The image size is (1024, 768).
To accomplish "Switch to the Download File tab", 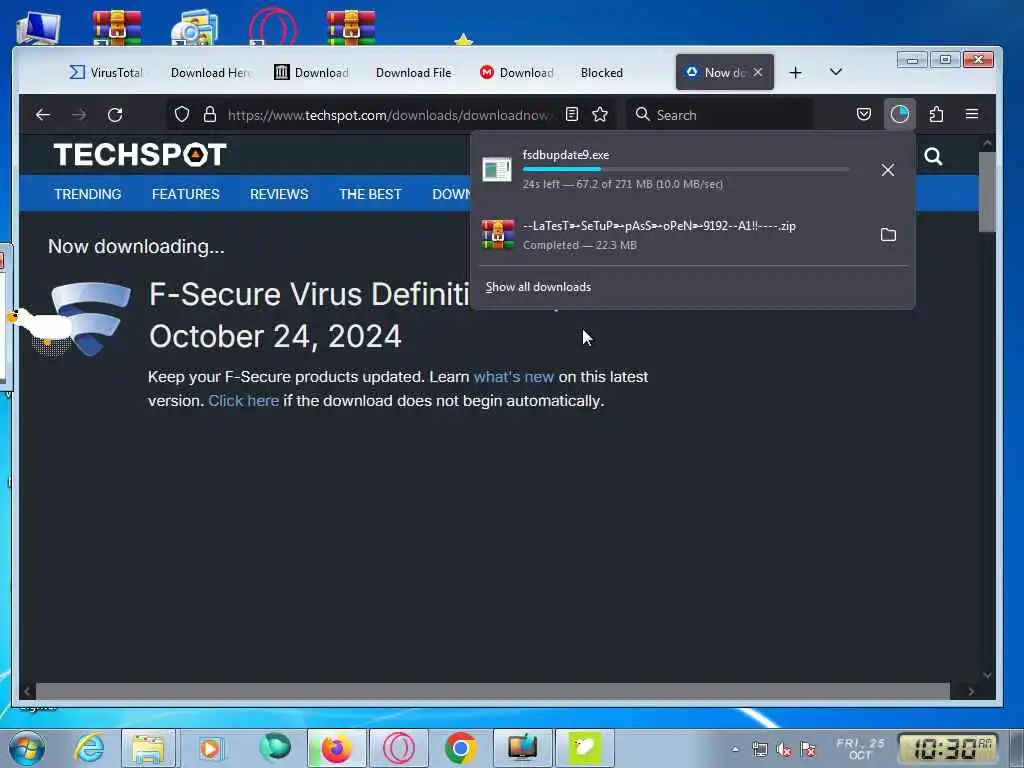I will (x=413, y=72).
